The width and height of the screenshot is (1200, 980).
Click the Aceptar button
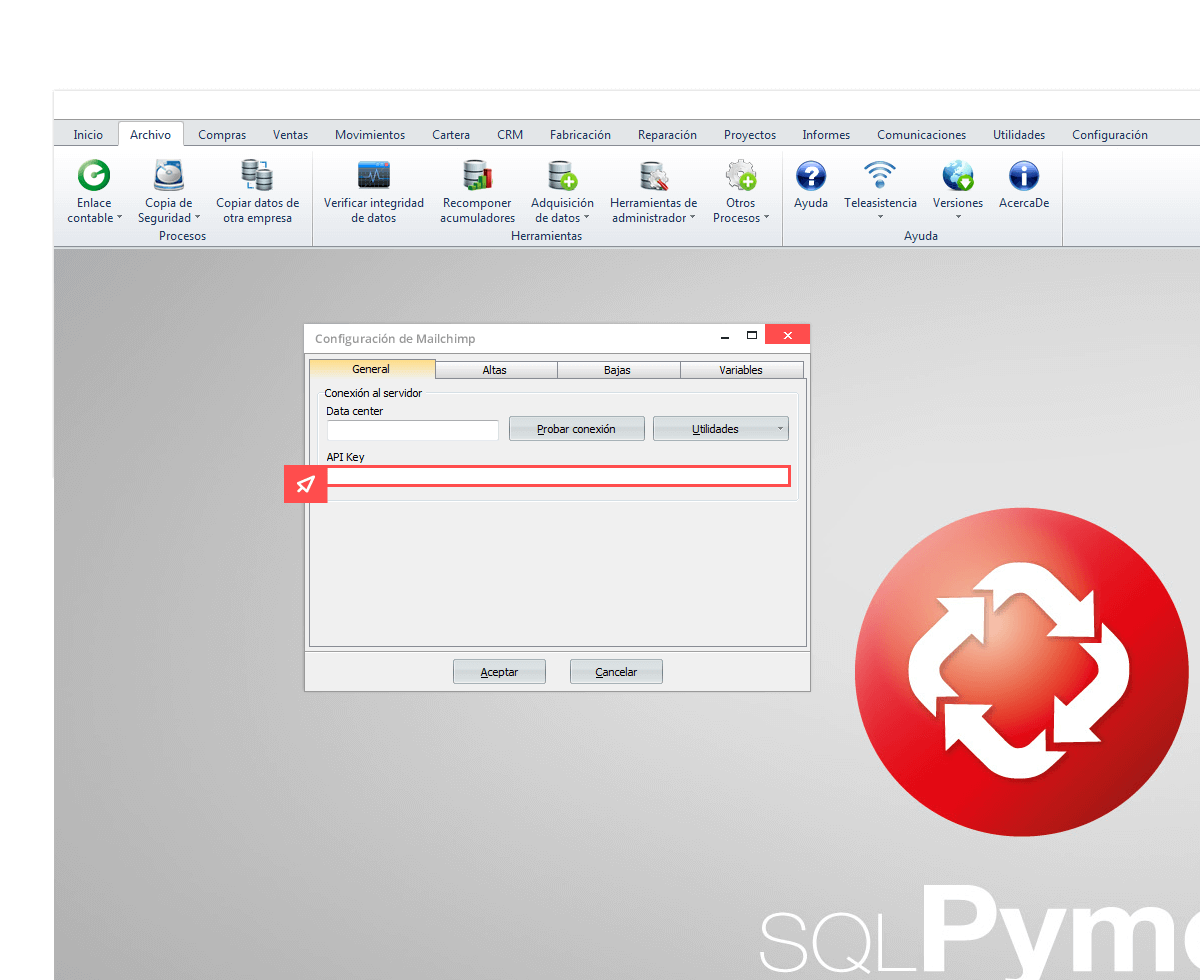click(x=499, y=672)
